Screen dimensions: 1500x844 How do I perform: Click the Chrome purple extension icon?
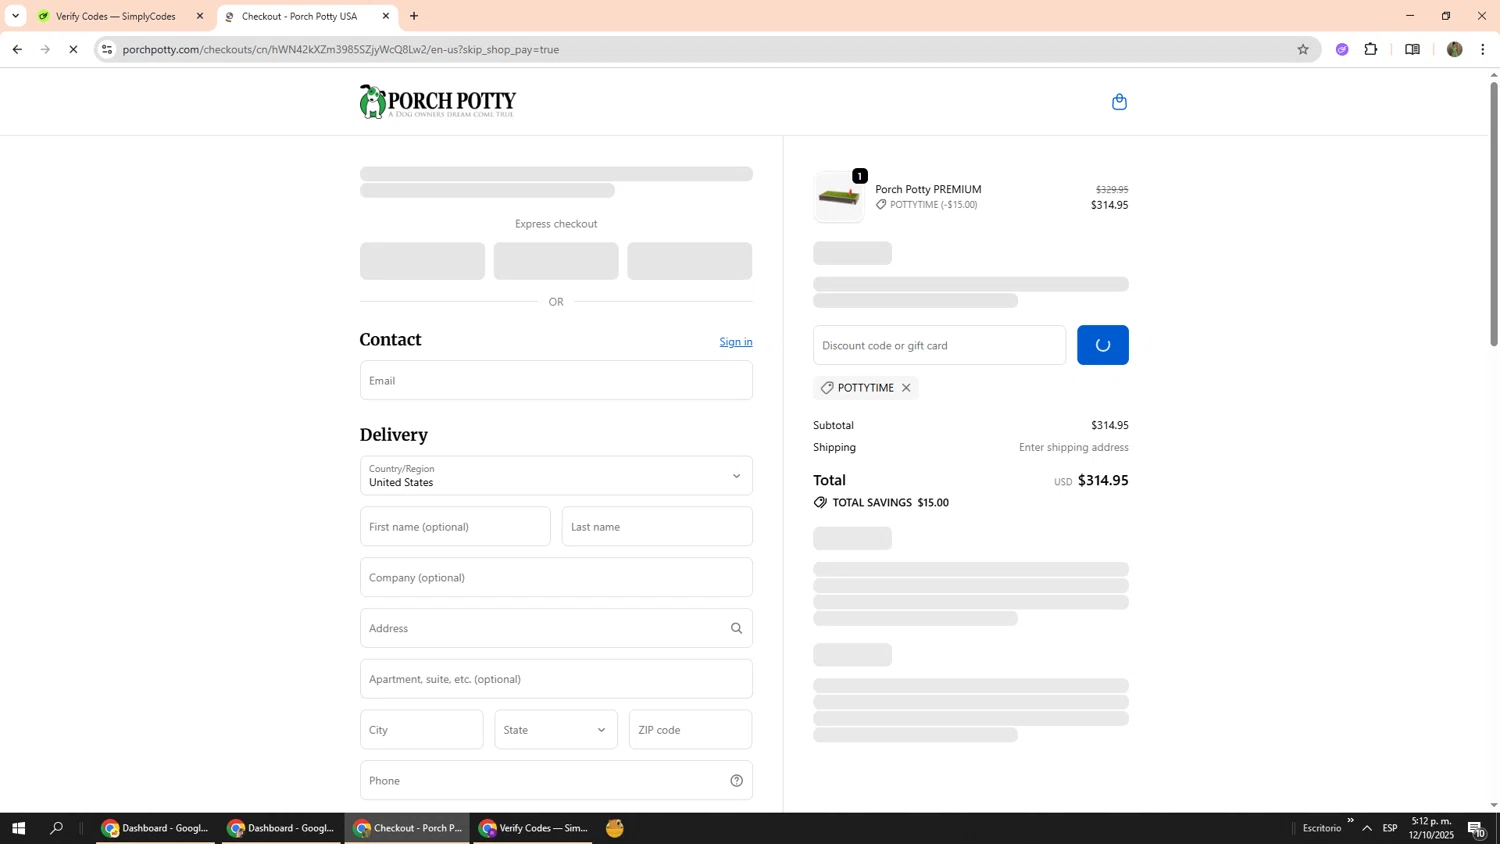(1342, 49)
